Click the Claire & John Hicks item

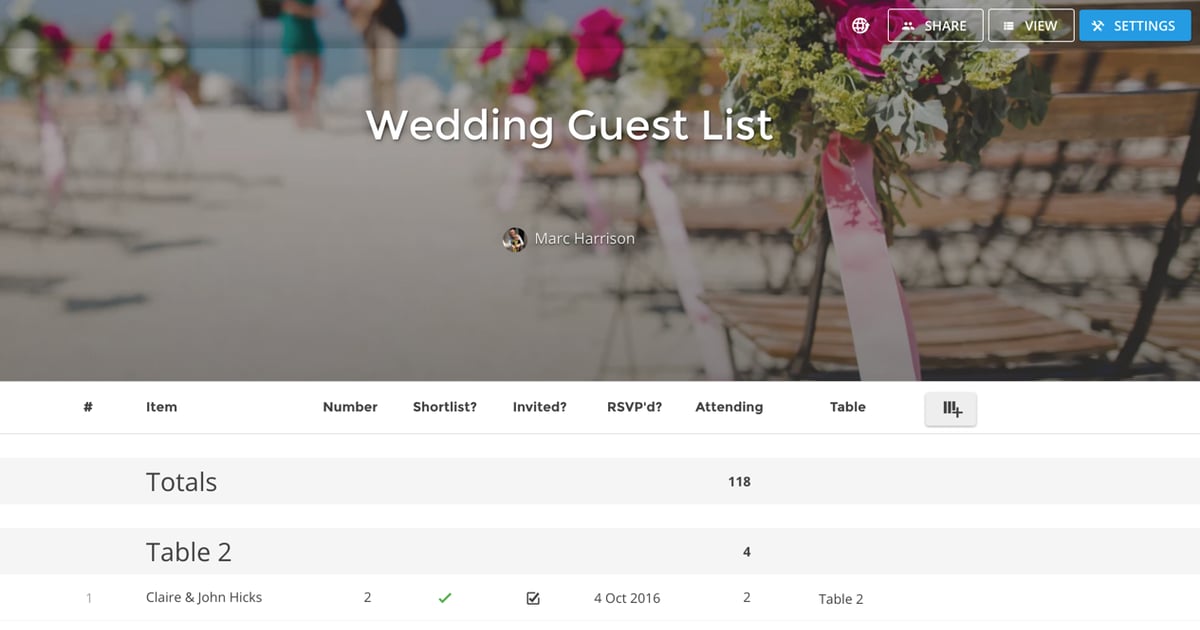coord(204,598)
